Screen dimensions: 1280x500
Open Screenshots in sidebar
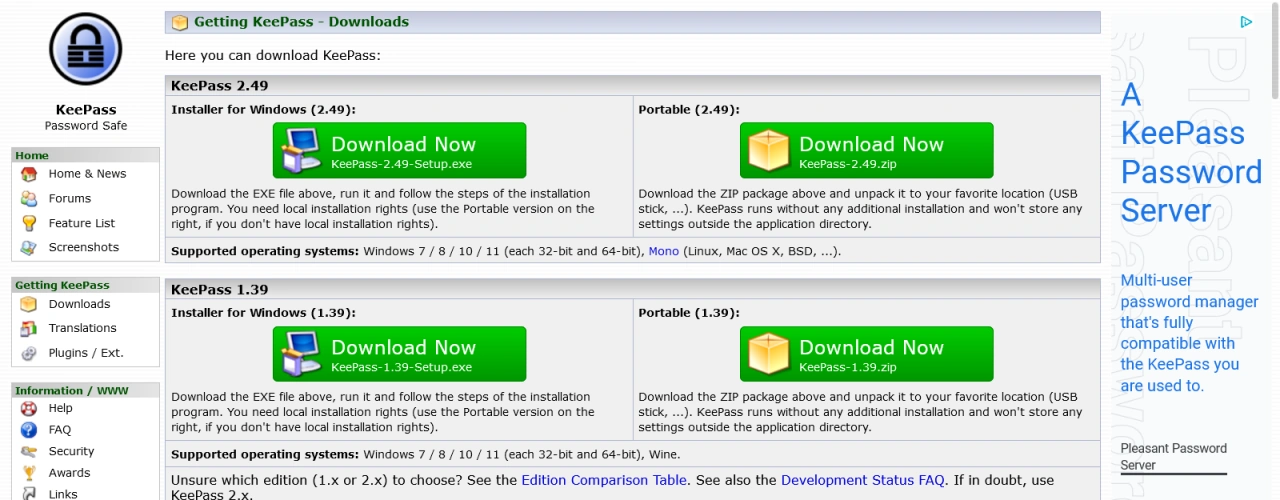click(x=84, y=247)
